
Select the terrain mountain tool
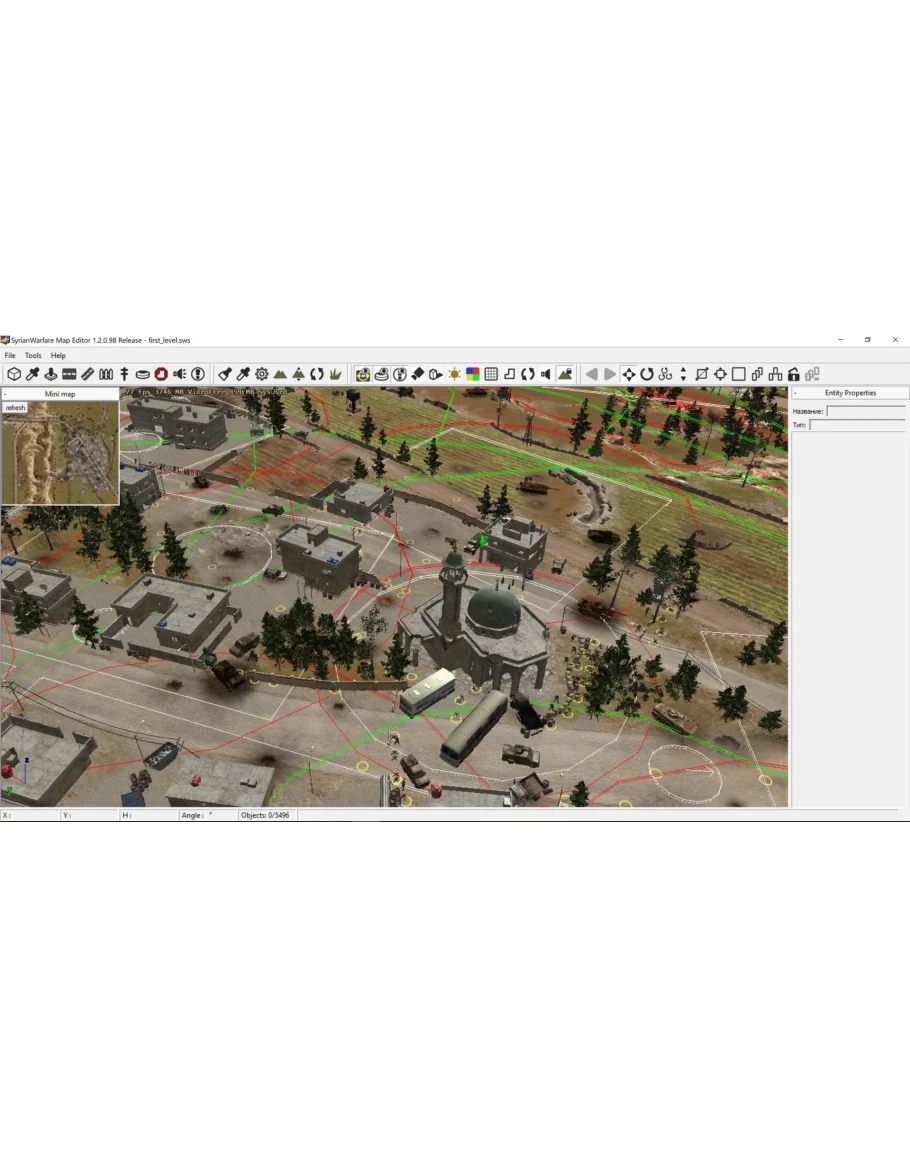(x=280, y=374)
